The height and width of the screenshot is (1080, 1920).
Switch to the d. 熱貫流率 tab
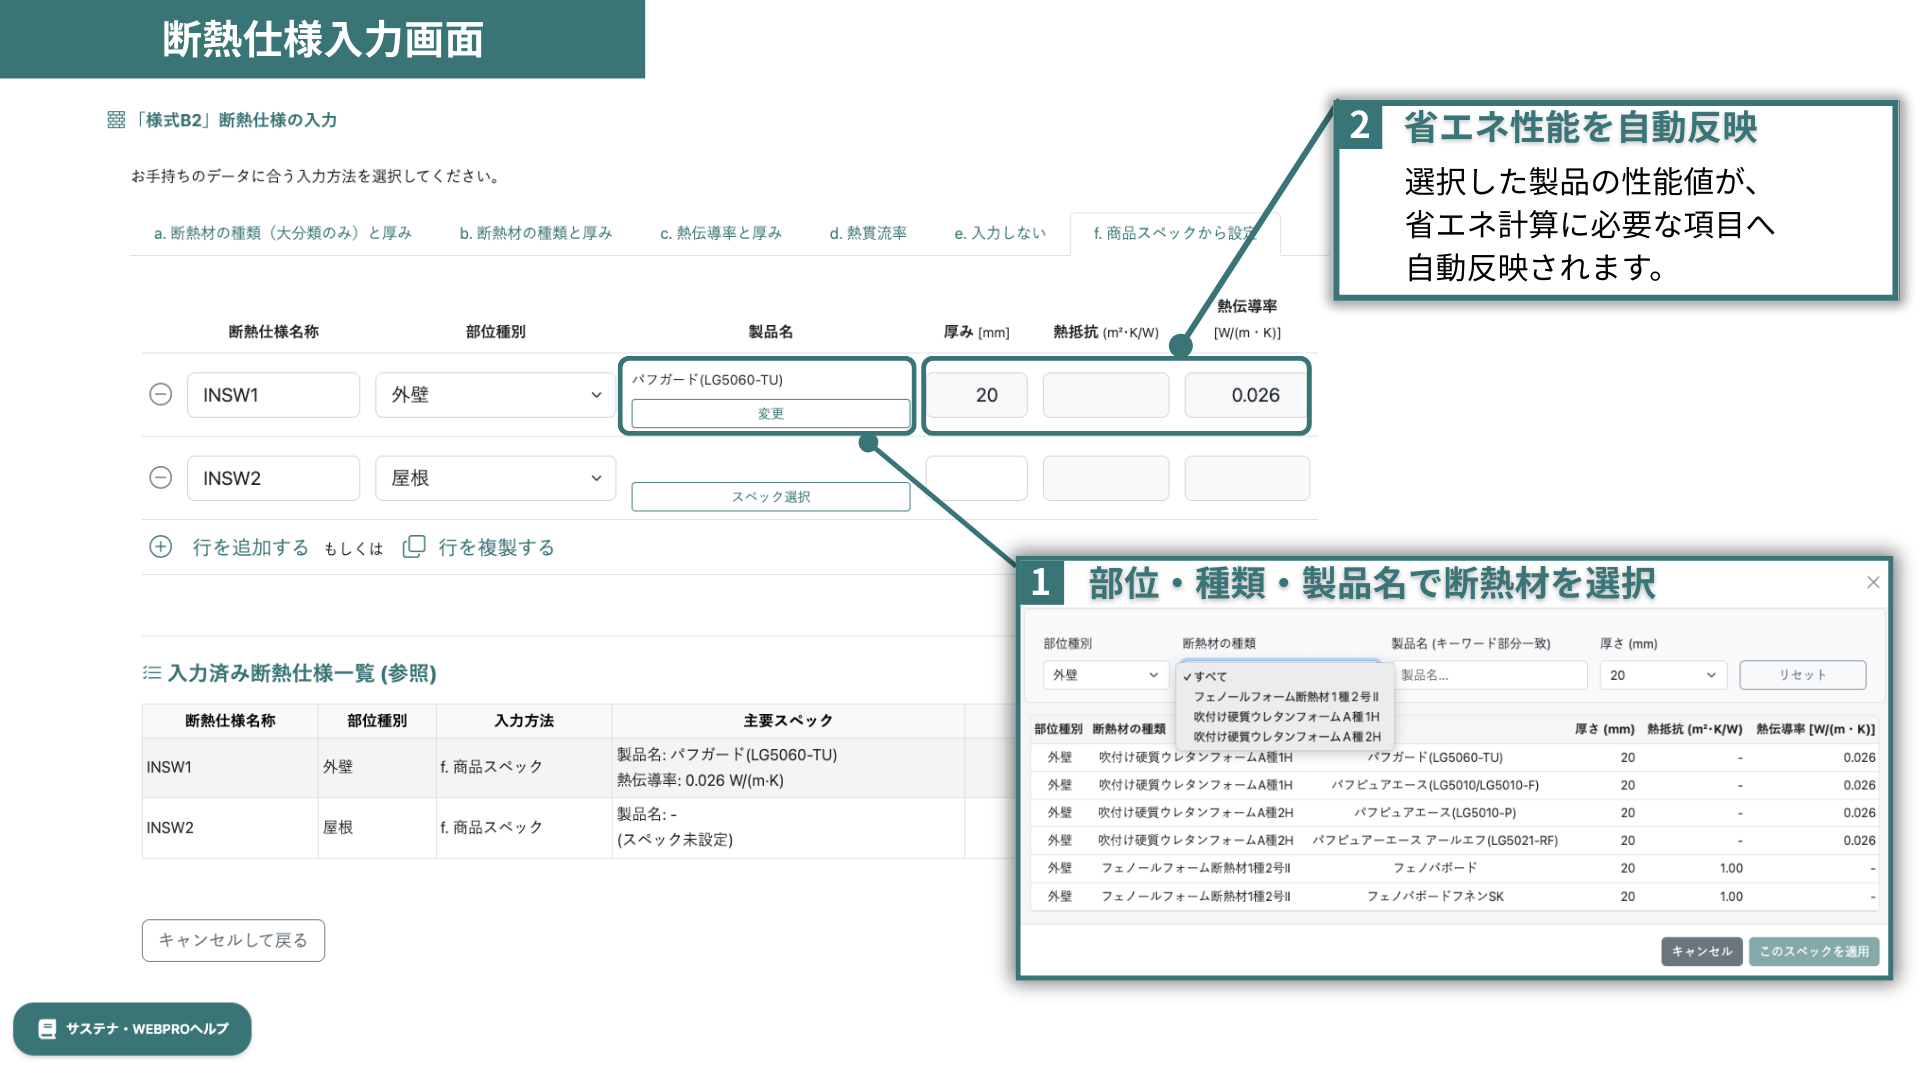point(867,233)
